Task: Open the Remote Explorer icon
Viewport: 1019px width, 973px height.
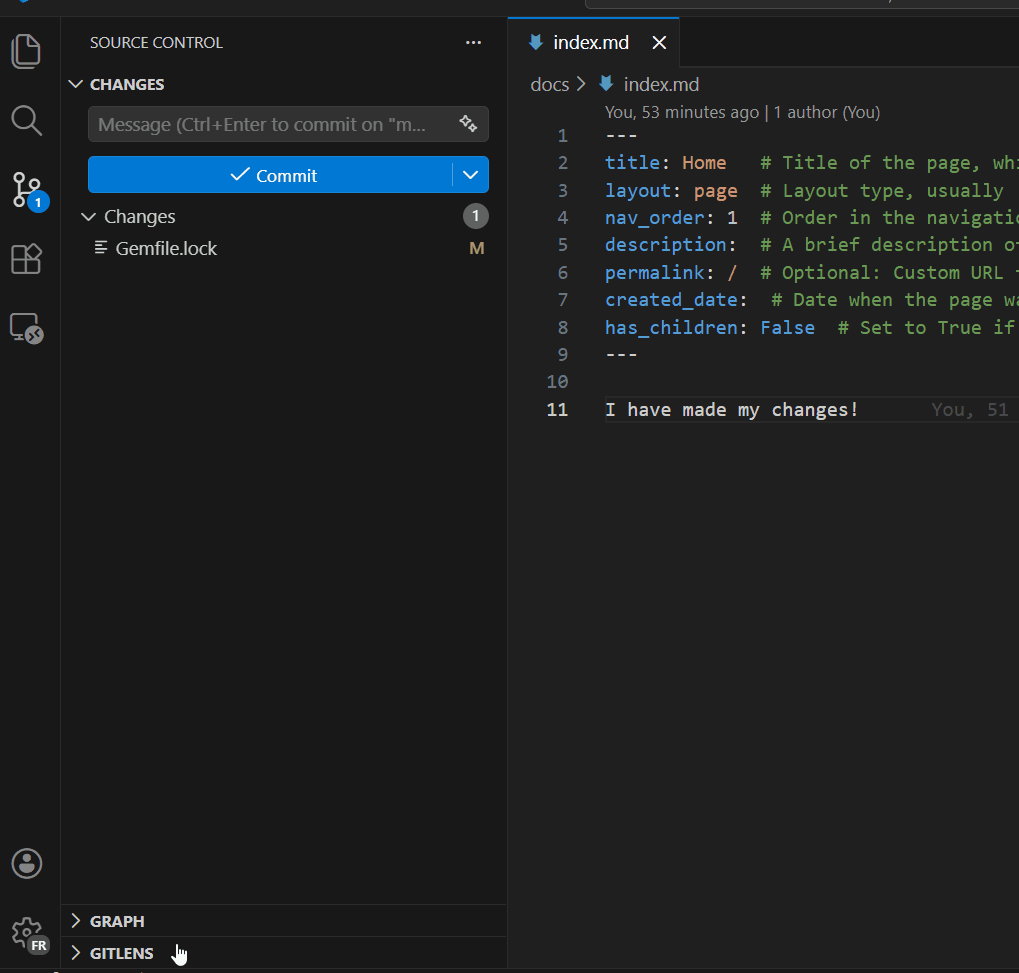Action: tap(27, 328)
